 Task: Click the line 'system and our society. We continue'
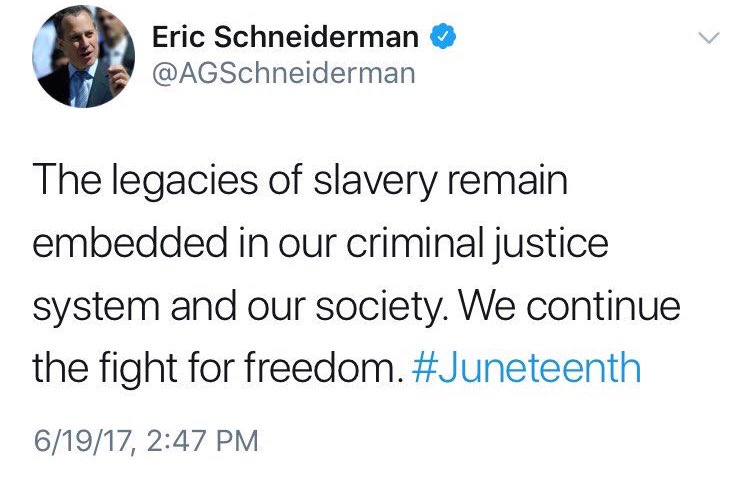pyautogui.click(x=356, y=307)
